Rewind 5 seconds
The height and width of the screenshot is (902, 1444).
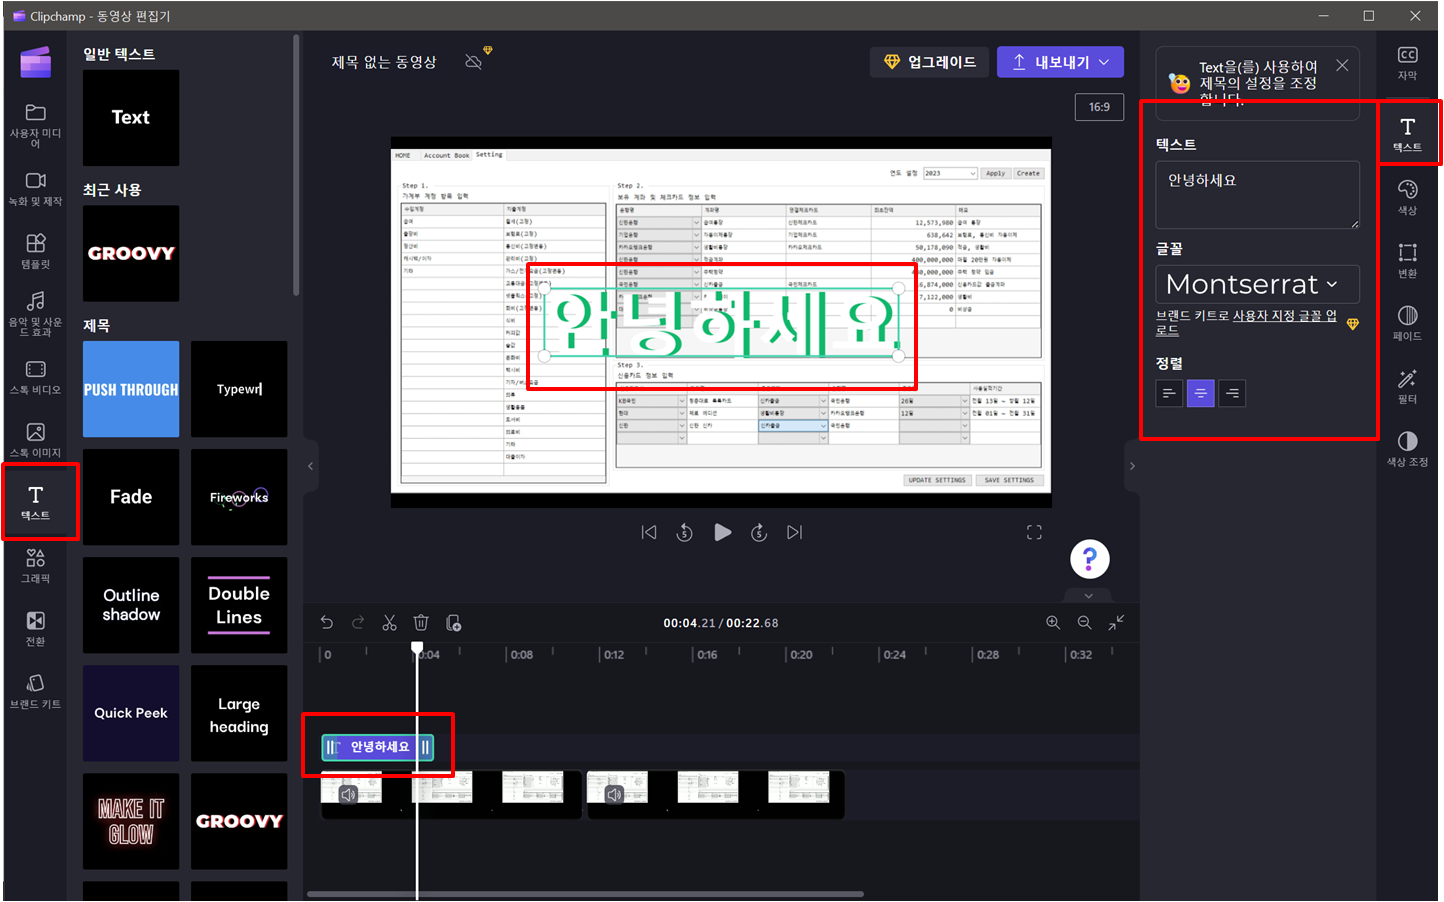coord(685,532)
